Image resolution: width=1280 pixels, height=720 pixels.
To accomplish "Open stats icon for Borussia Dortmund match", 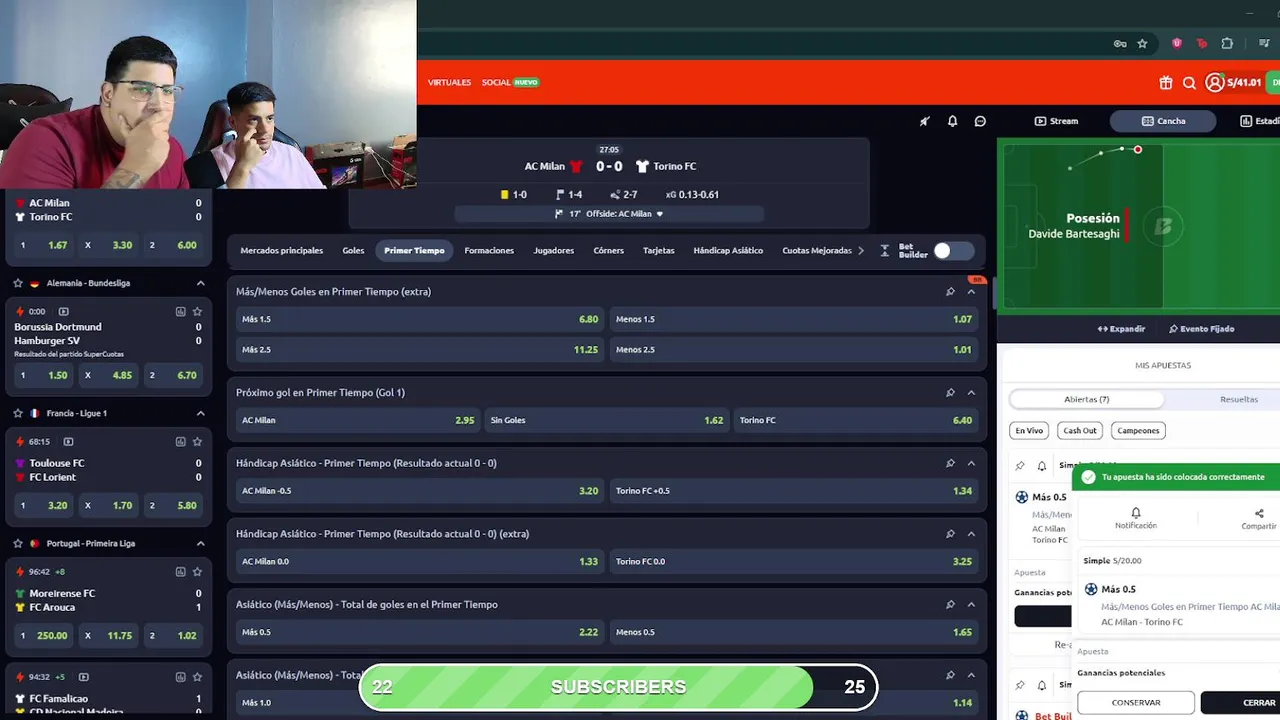I will click(180, 311).
